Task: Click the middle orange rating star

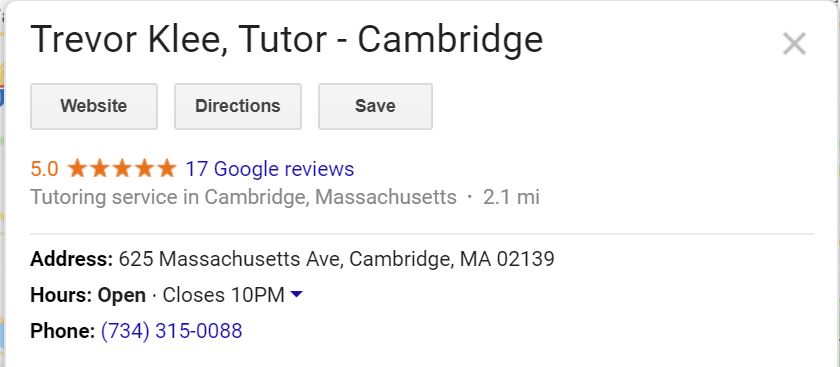Action: click(122, 168)
